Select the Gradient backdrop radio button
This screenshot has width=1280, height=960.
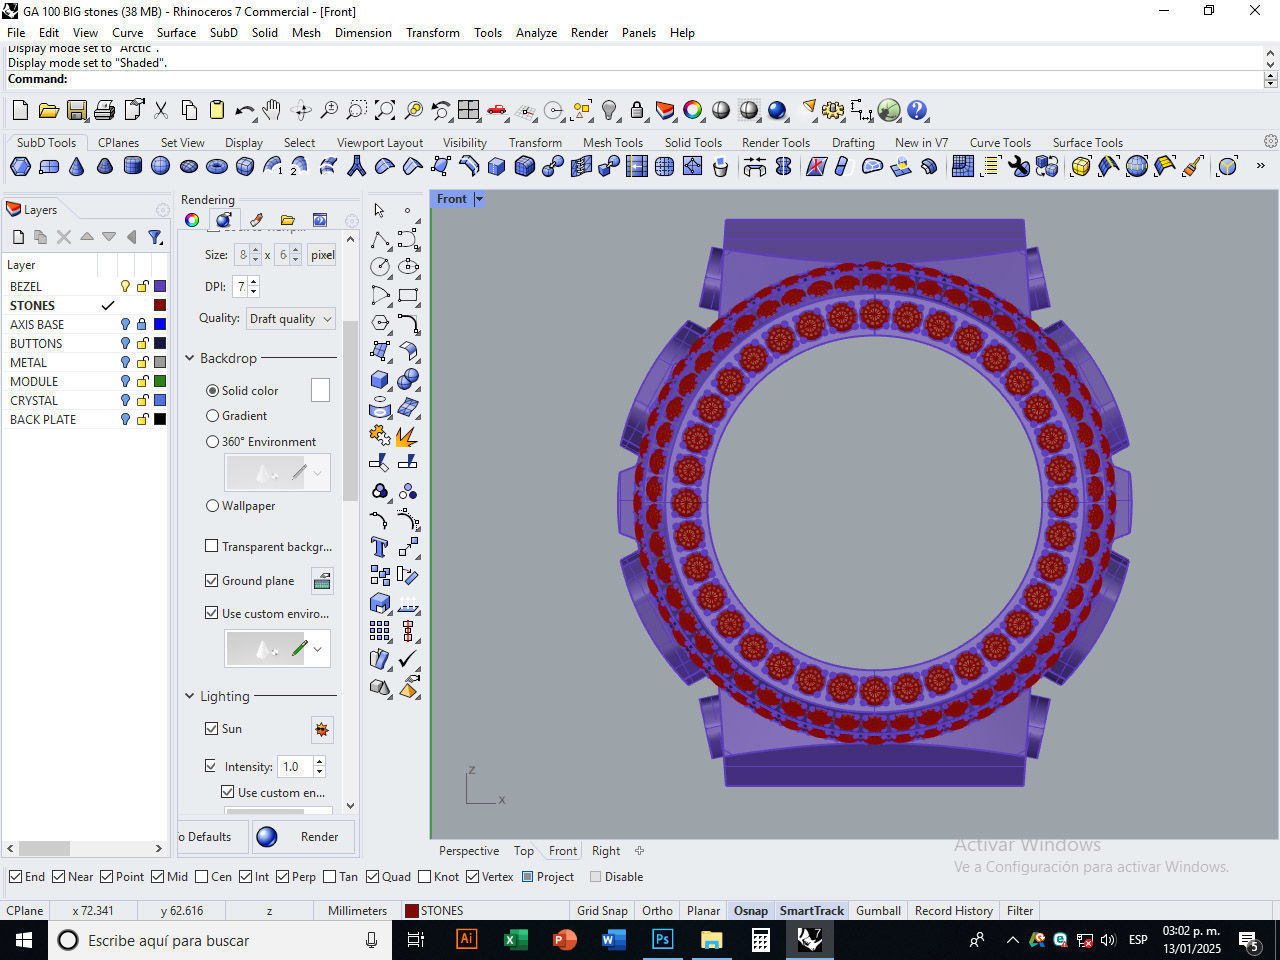[212, 416]
